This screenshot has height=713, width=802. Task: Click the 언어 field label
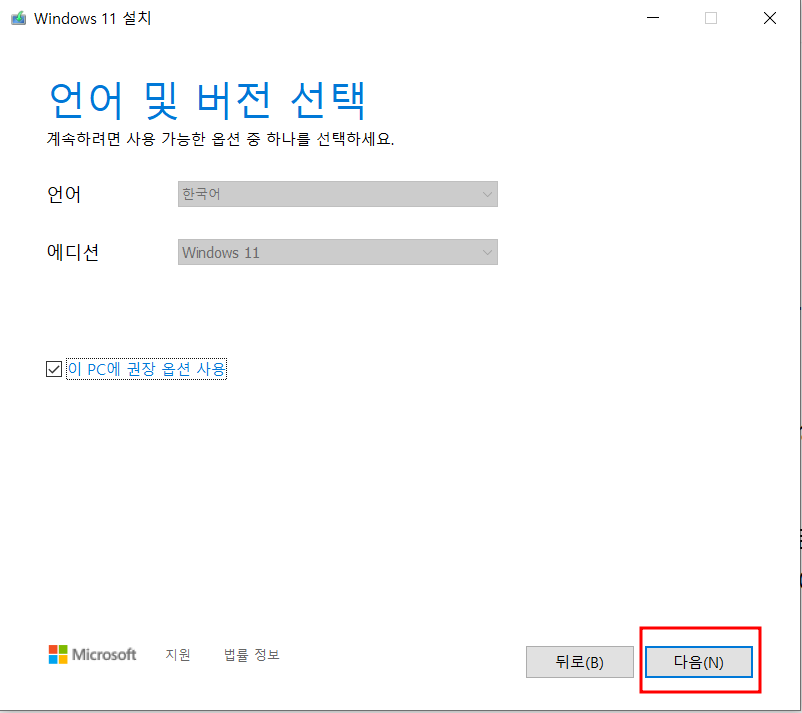tap(63, 194)
